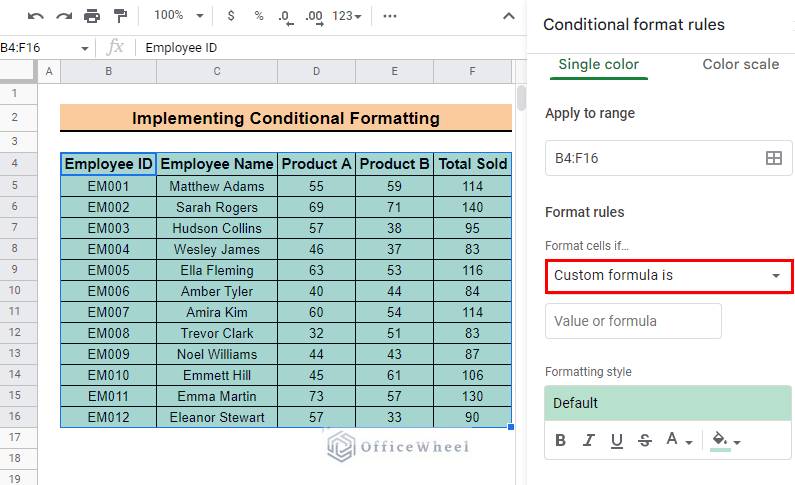Apply percent format icon
This screenshot has height=485, width=795.
[259, 16]
